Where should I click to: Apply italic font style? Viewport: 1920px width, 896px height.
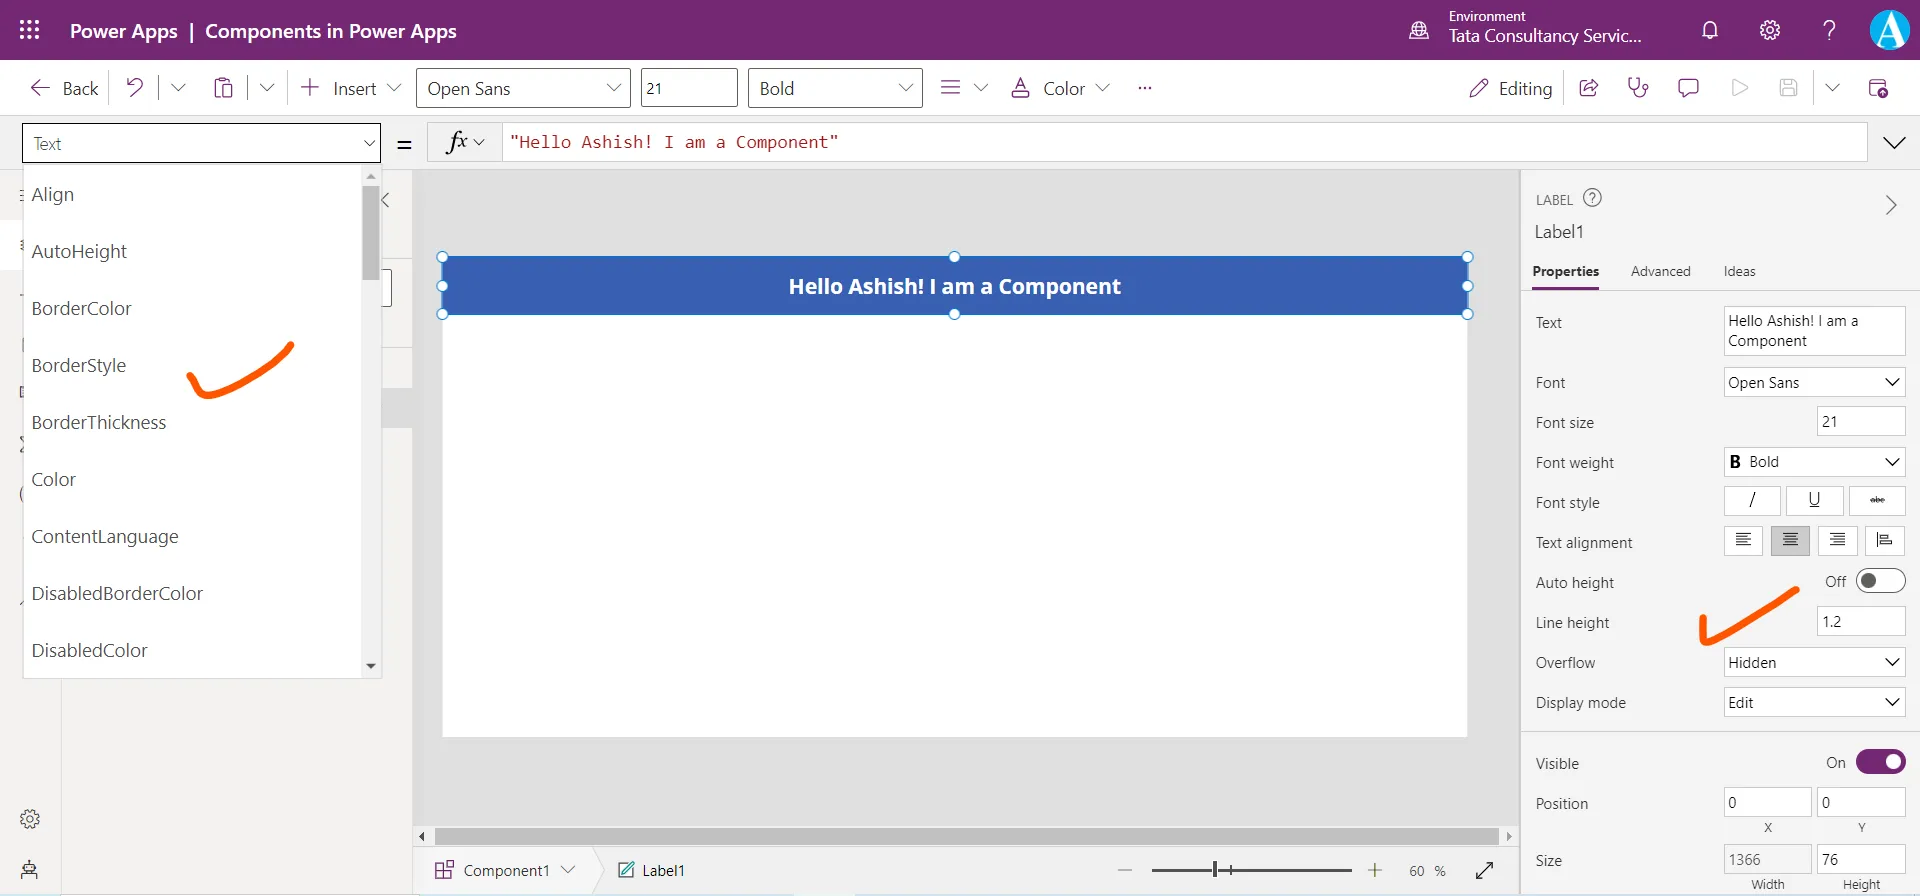[x=1752, y=500]
